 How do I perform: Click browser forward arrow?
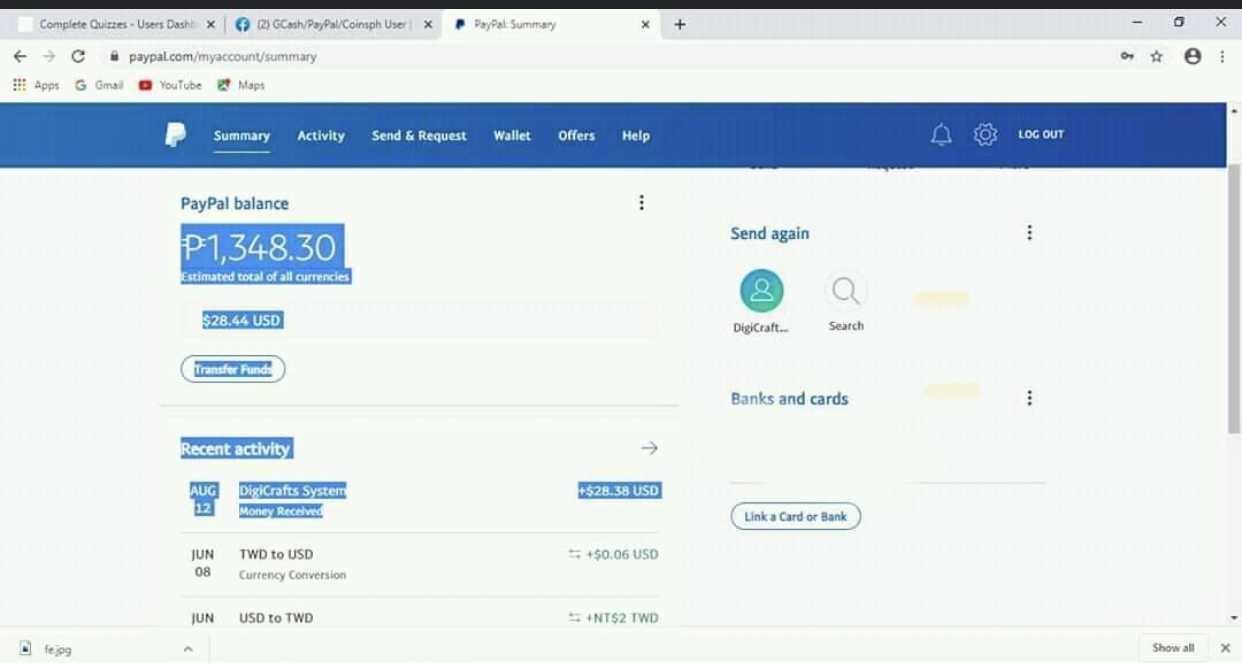click(x=49, y=56)
